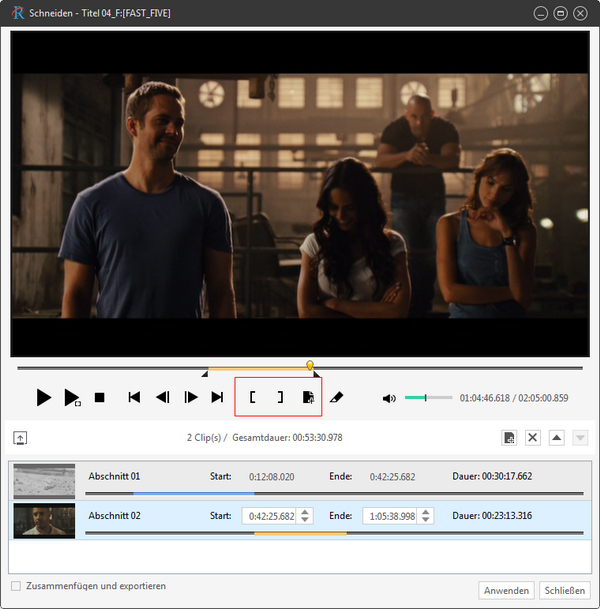Click the Dauer 00:30:17.662 value
600x609 pixels.
coord(507,476)
